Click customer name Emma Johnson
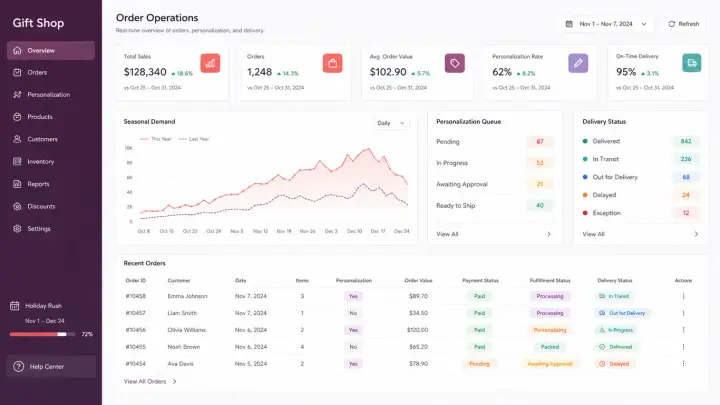 [x=187, y=296]
